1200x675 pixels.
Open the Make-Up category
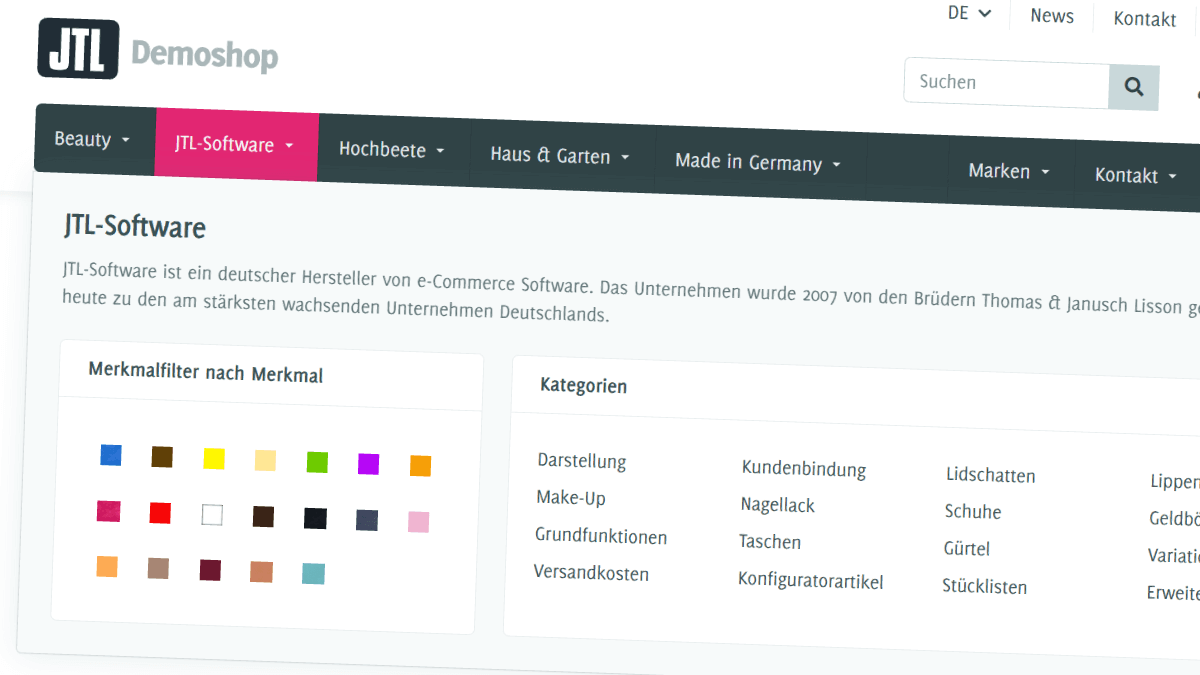coord(570,497)
